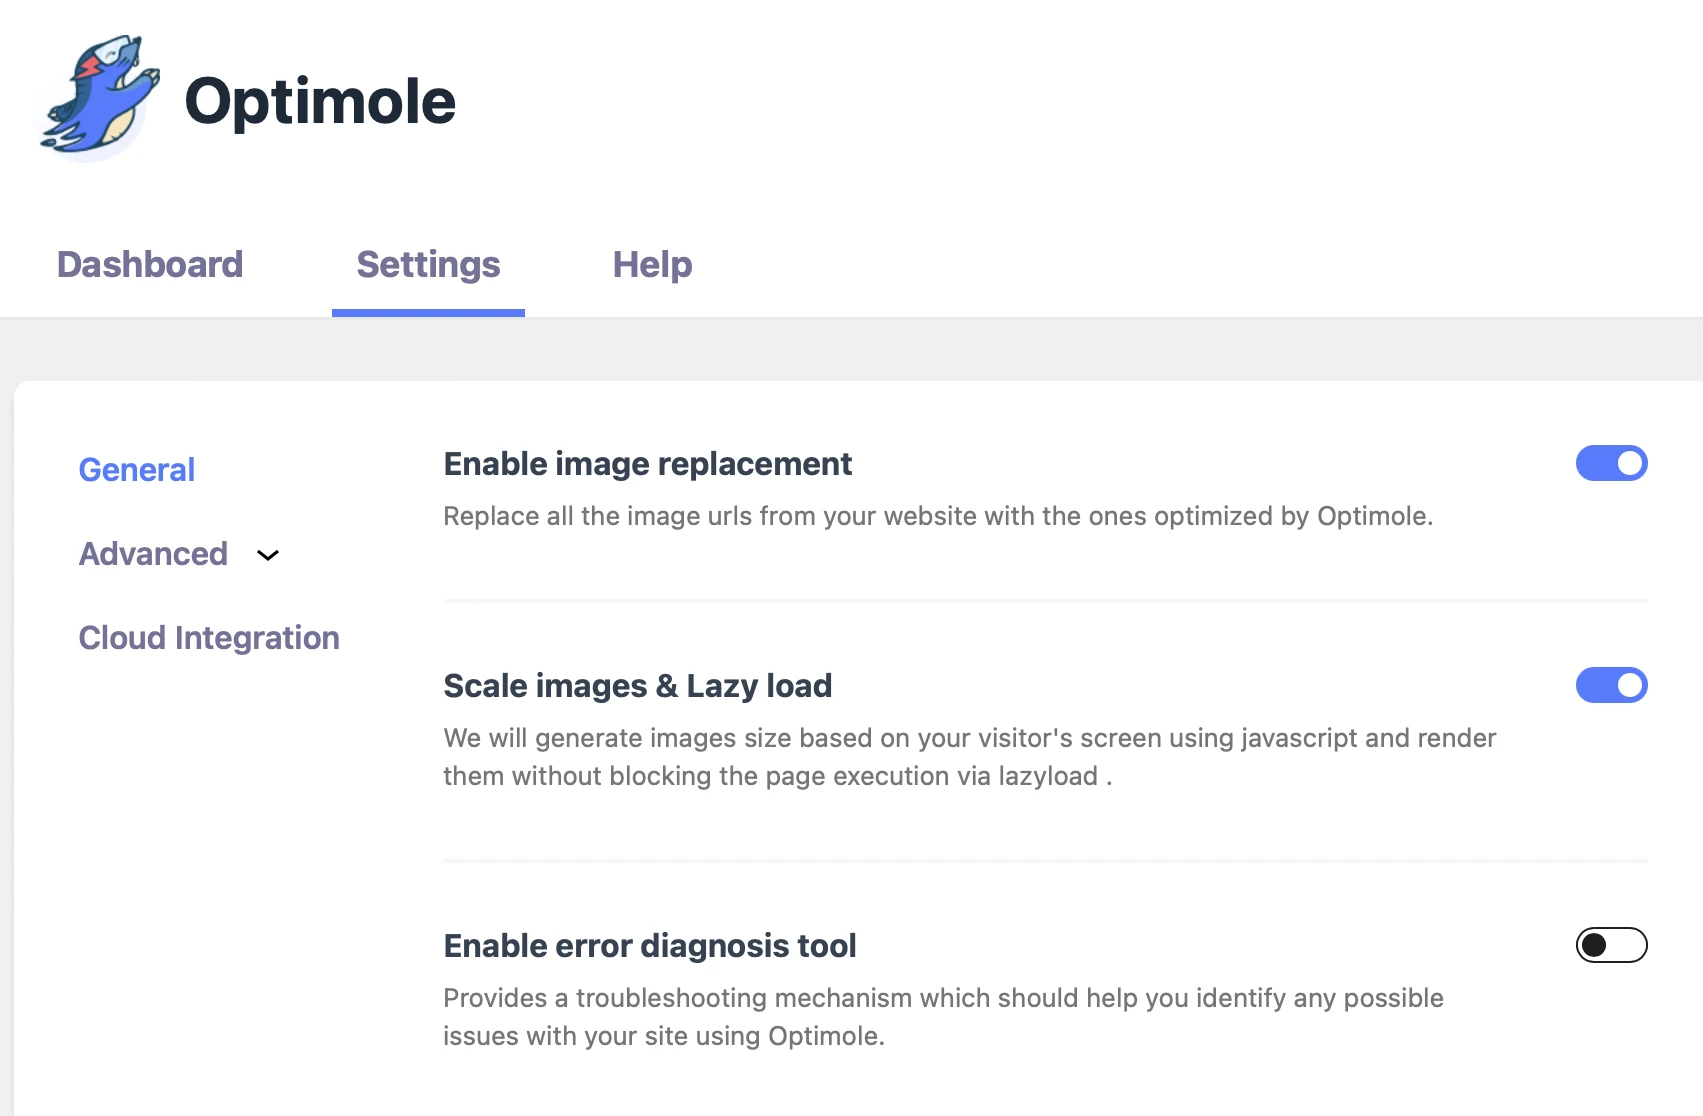
Task: Go to Cloud Integration settings
Action: click(209, 637)
